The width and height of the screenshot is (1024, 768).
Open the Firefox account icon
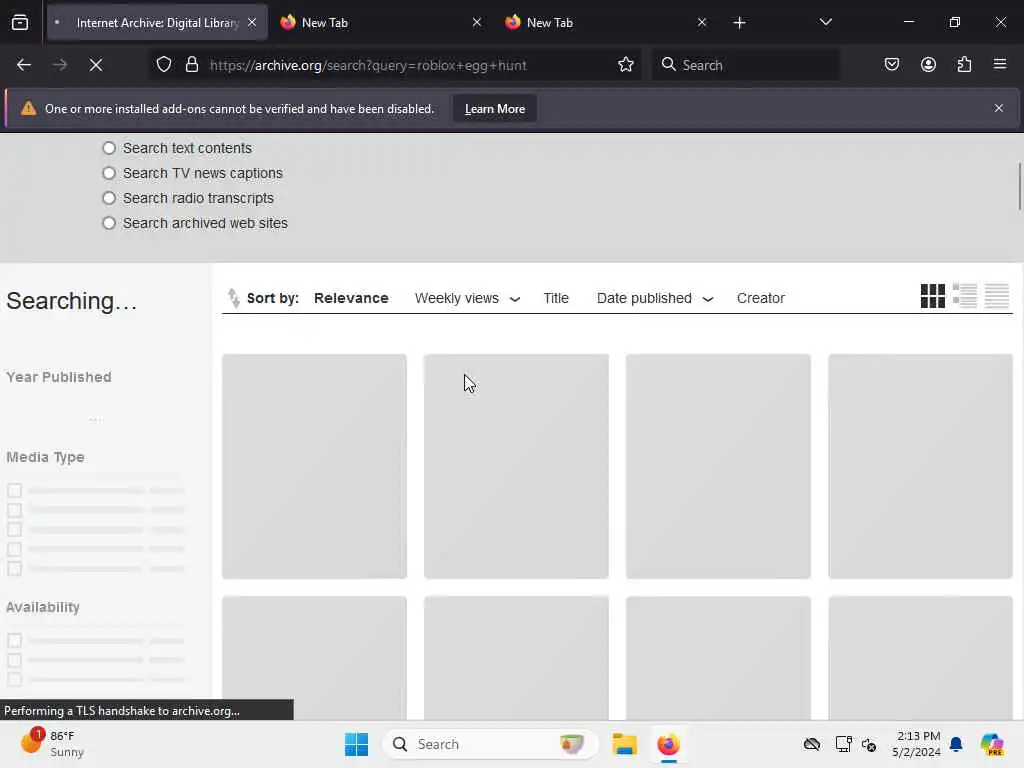[x=928, y=65]
